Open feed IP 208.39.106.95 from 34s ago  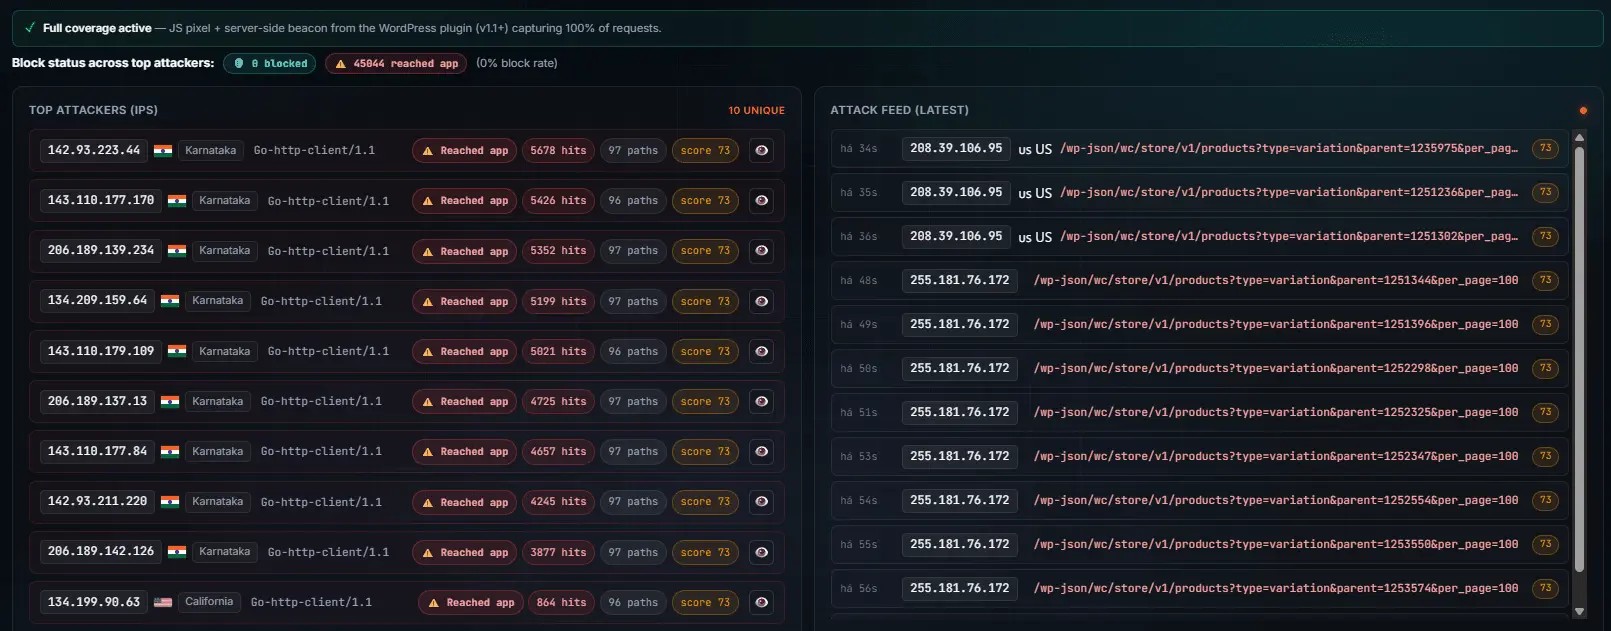(956, 148)
